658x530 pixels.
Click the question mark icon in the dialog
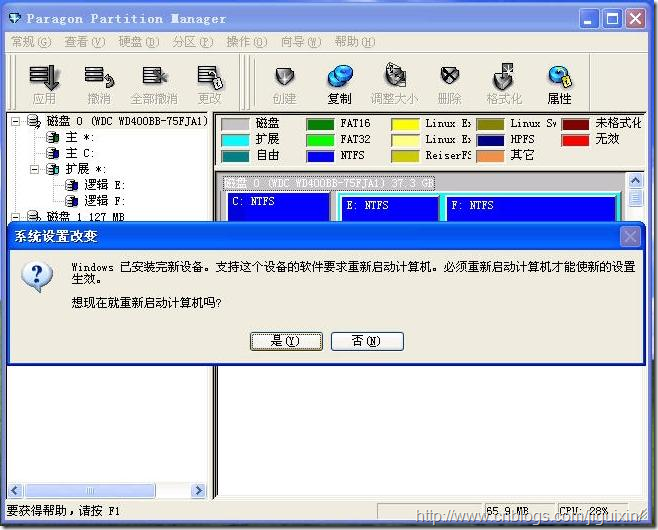(37, 277)
